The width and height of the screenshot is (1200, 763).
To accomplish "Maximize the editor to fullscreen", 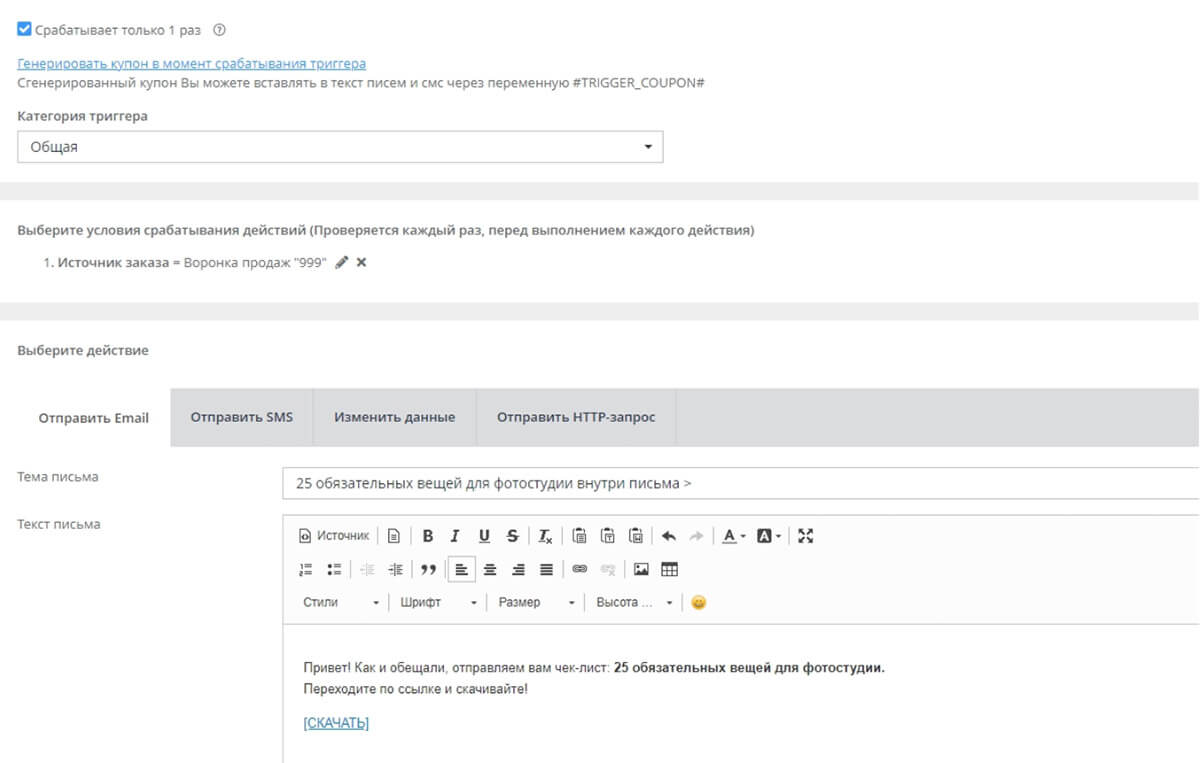I will click(806, 536).
